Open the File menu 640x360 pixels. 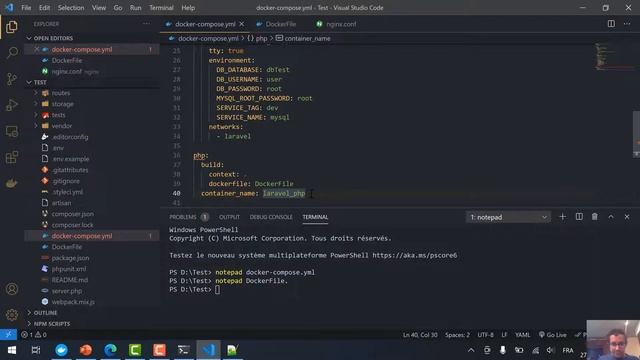[x=26, y=8]
